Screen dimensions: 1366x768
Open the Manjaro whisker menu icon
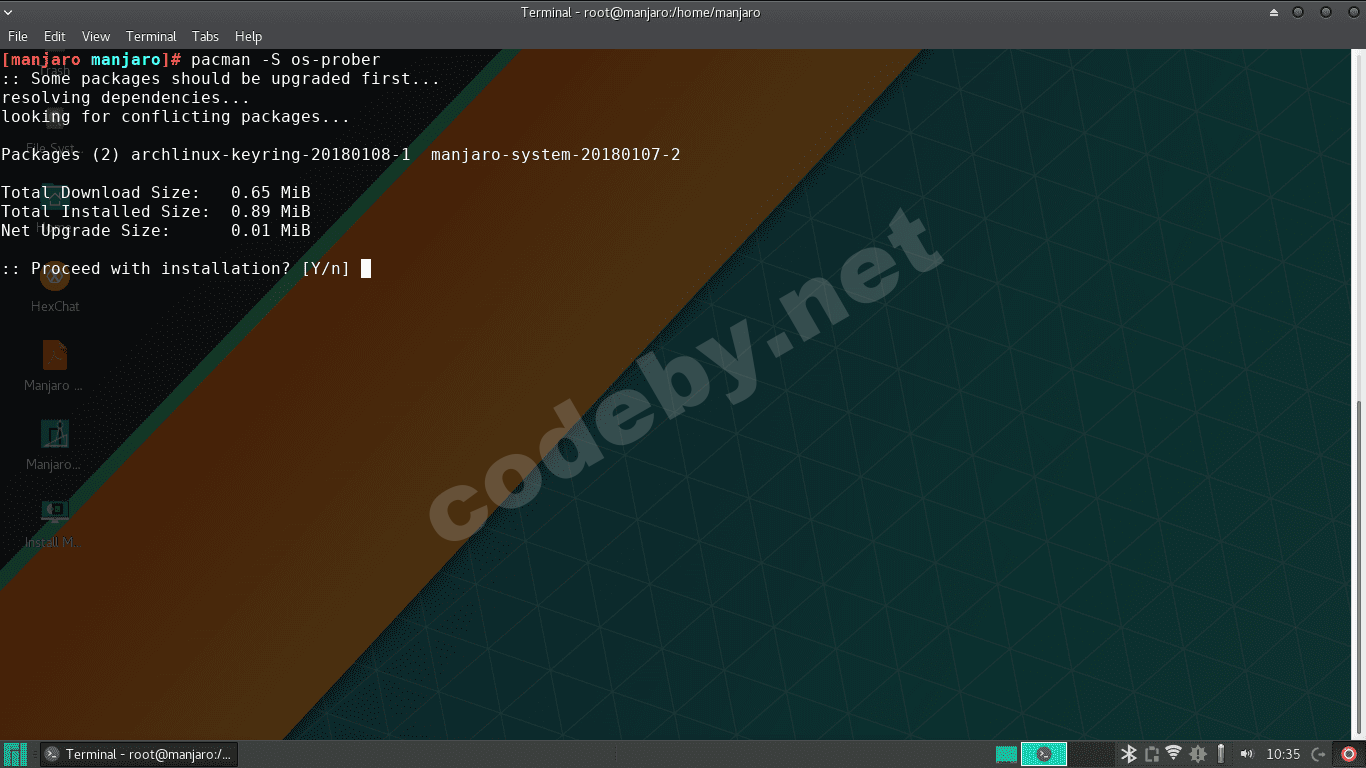tap(15, 754)
